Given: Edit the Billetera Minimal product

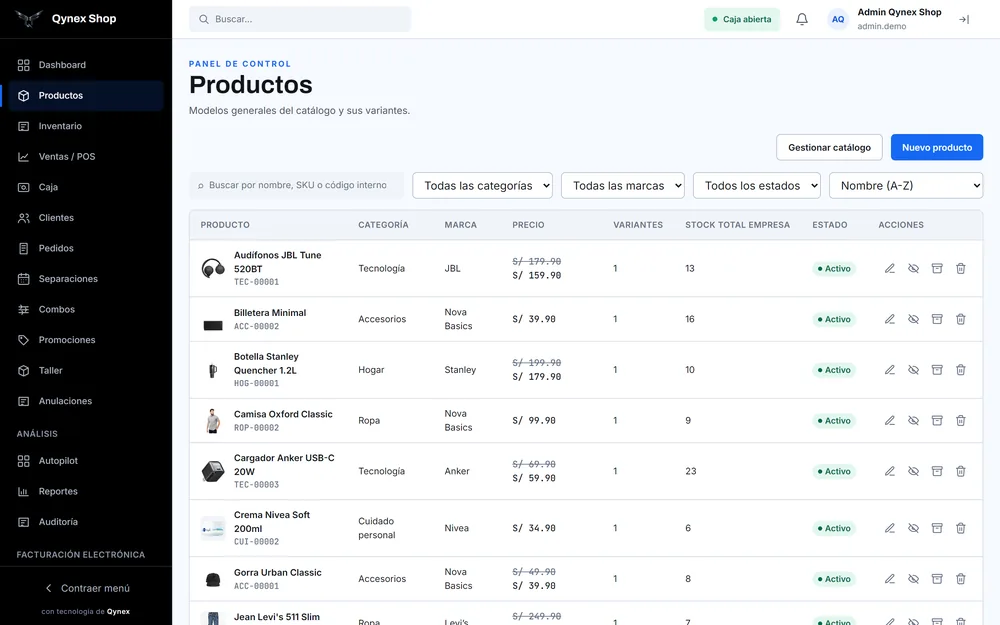Looking at the screenshot, I should pyautogui.click(x=890, y=319).
